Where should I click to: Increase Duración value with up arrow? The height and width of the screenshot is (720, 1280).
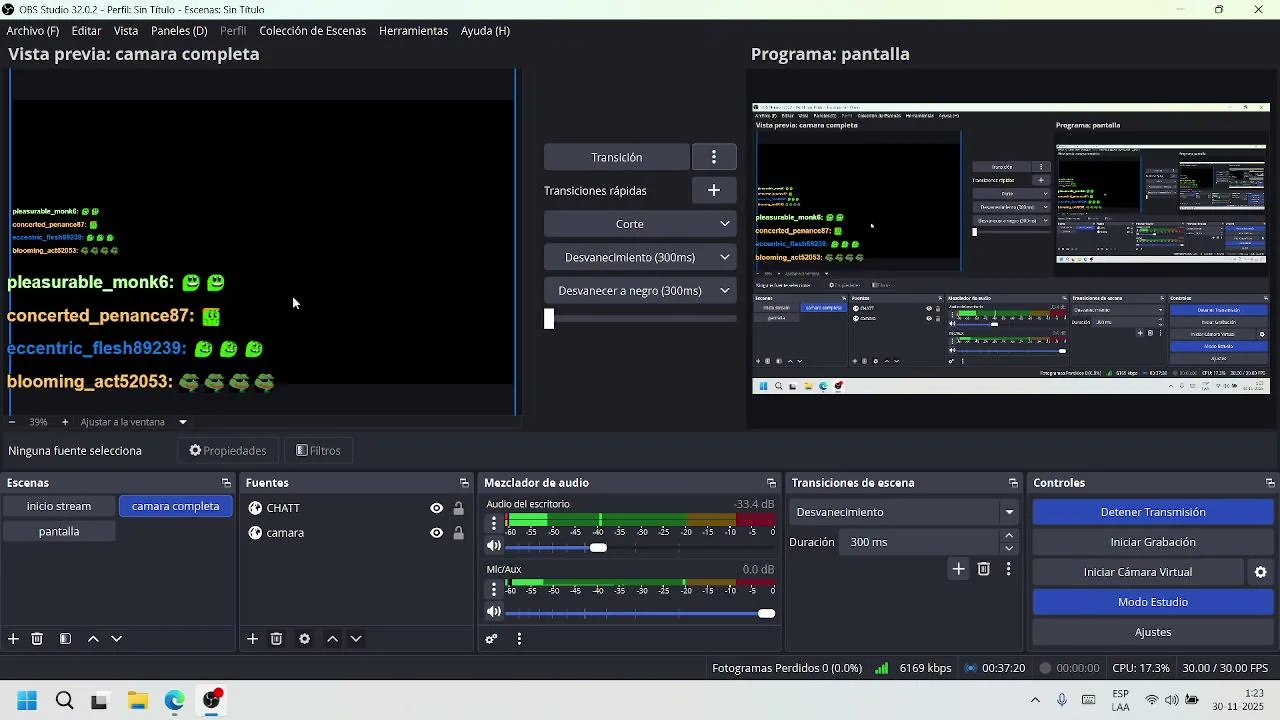point(1008,536)
